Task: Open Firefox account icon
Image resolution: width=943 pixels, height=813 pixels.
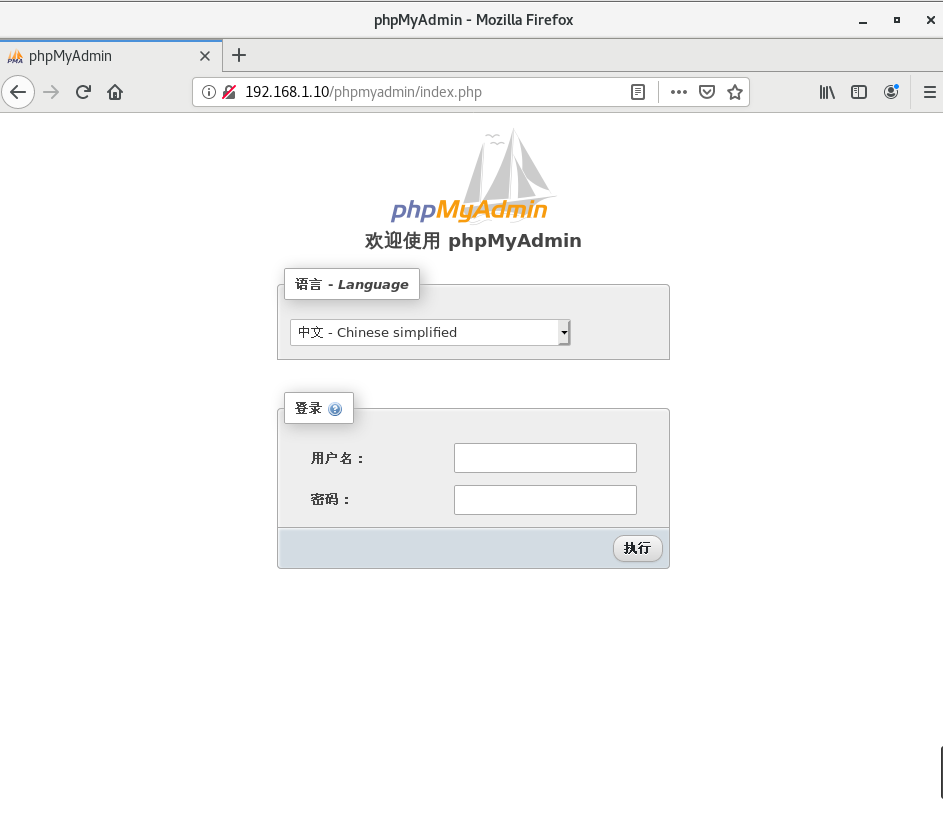Action: [891, 91]
